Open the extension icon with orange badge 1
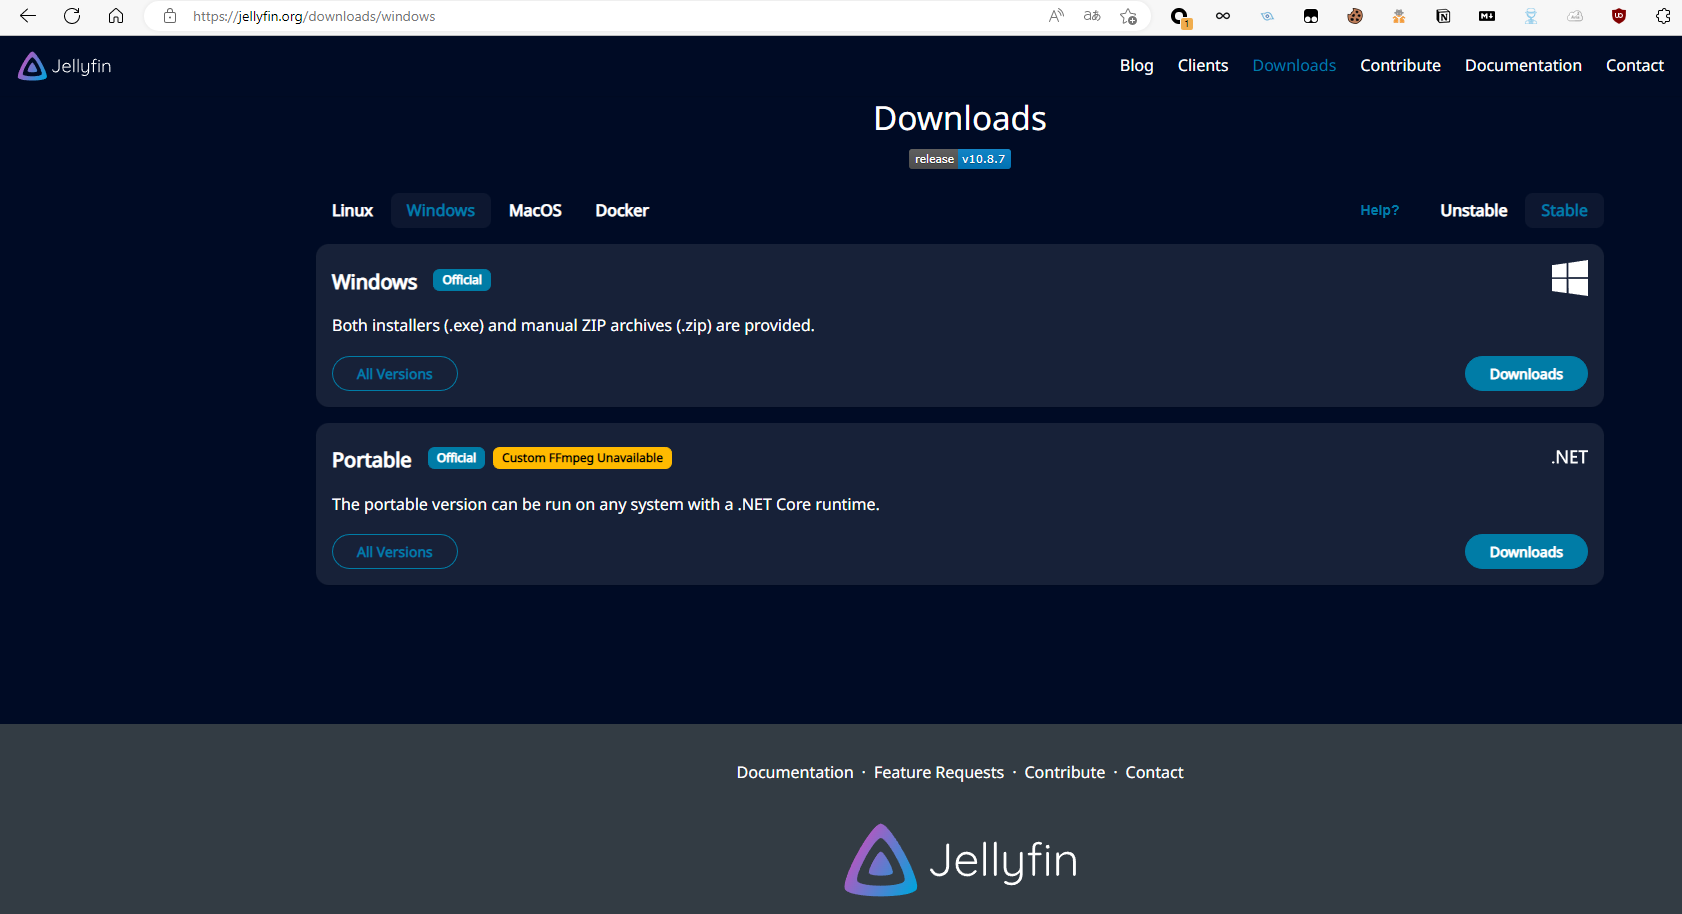This screenshot has width=1682, height=914. tap(1180, 17)
